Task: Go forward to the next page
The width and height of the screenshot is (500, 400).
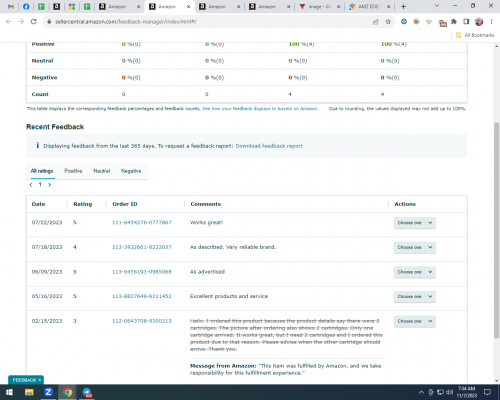Action: (21, 22)
